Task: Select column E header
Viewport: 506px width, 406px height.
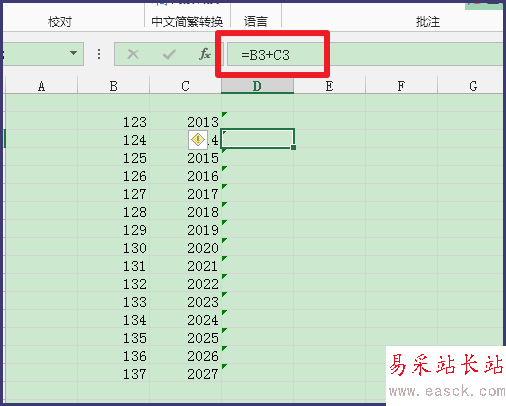Action: click(329, 86)
